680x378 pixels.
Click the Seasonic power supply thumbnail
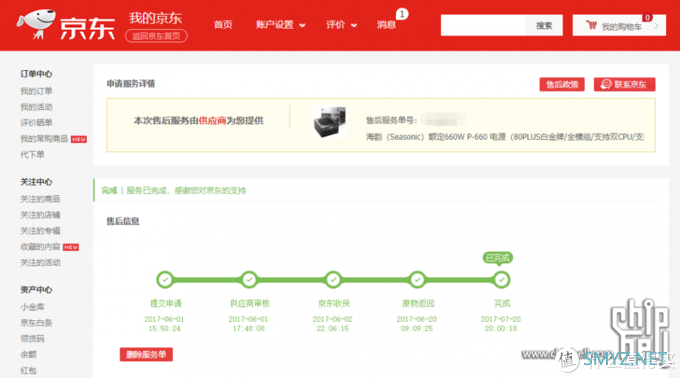coord(330,122)
